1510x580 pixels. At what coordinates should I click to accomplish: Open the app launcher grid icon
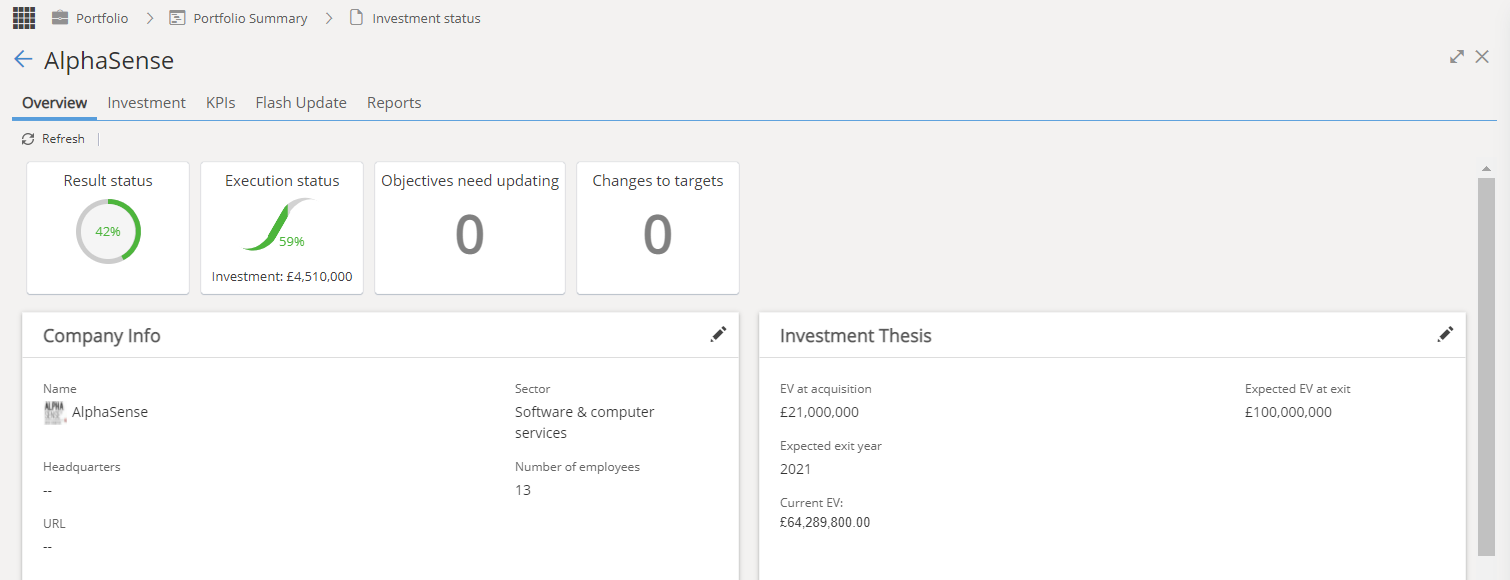pos(24,18)
